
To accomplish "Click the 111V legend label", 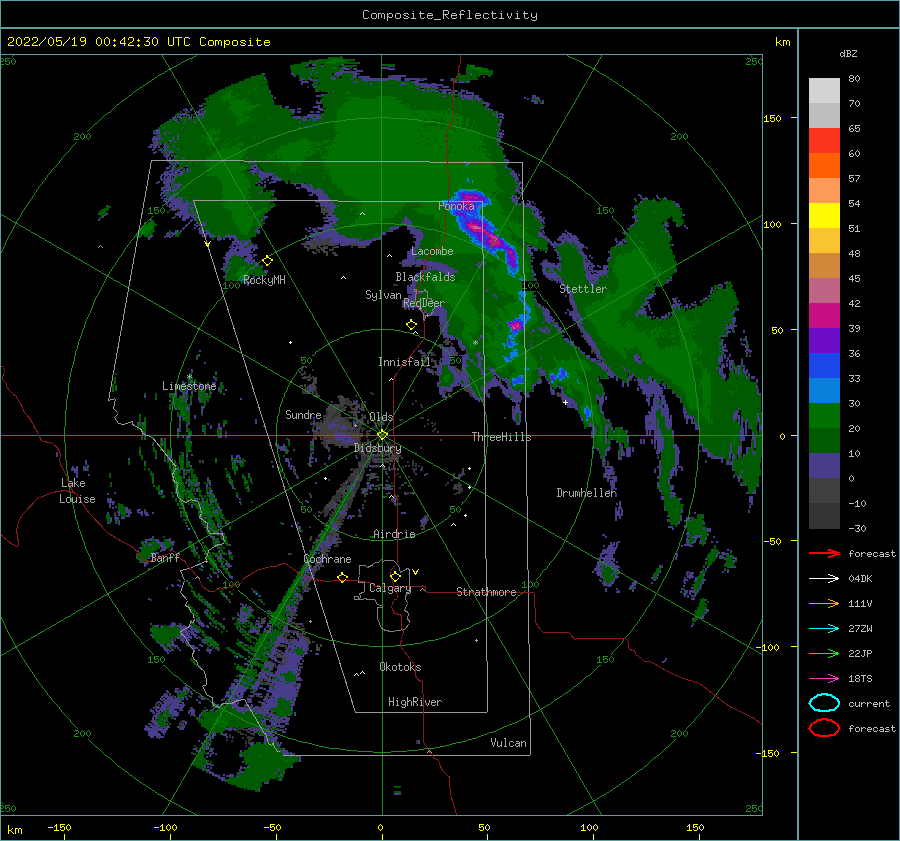I will click(x=860, y=603).
